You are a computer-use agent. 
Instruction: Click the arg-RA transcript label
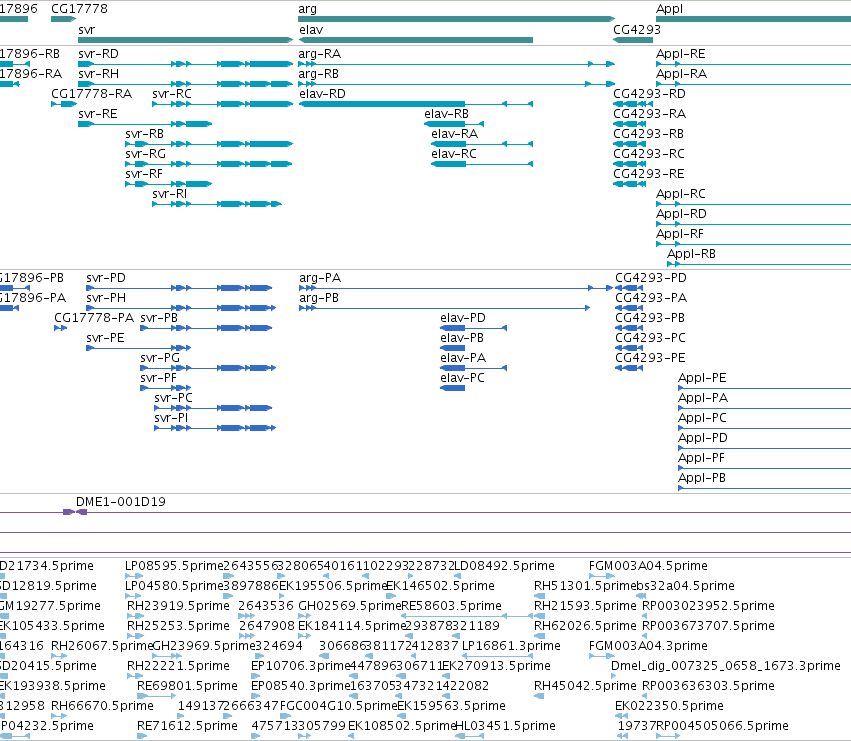point(320,54)
